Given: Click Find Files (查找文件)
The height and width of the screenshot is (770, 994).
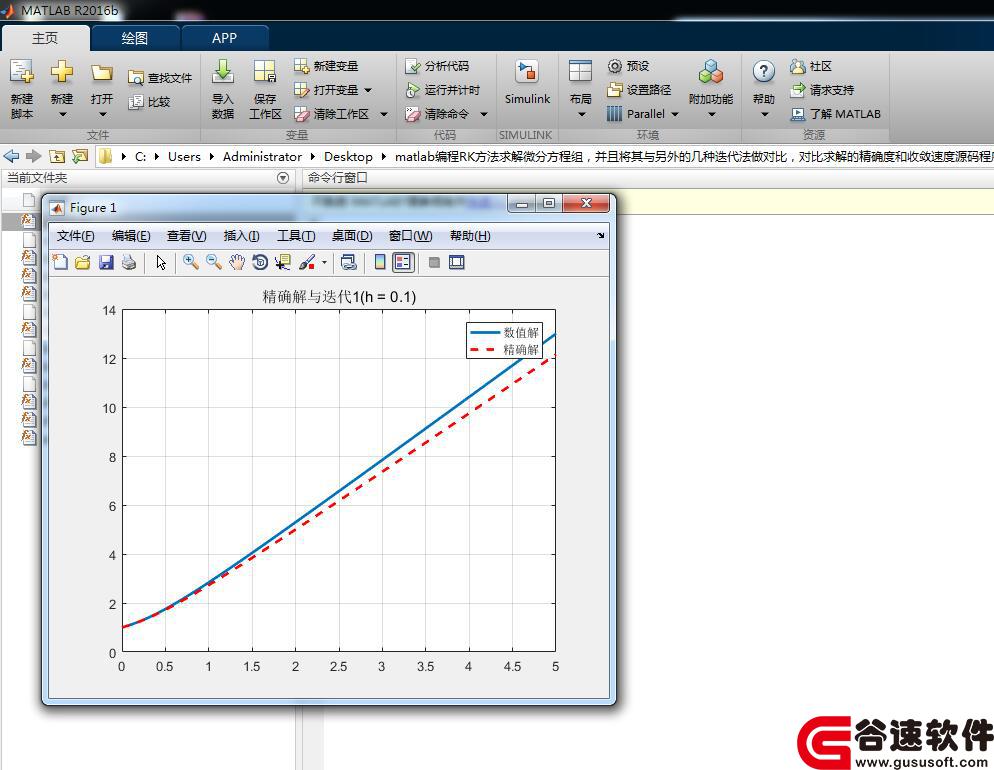Looking at the screenshot, I should click(x=160, y=77).
